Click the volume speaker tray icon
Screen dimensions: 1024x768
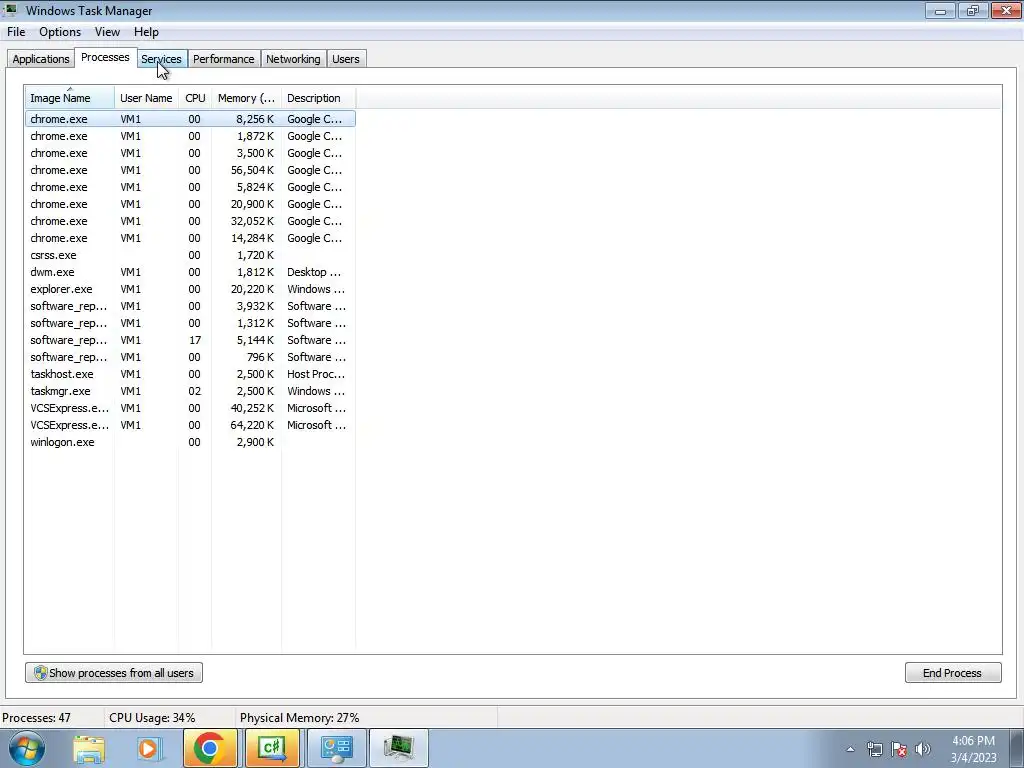(x=923, y=749)
